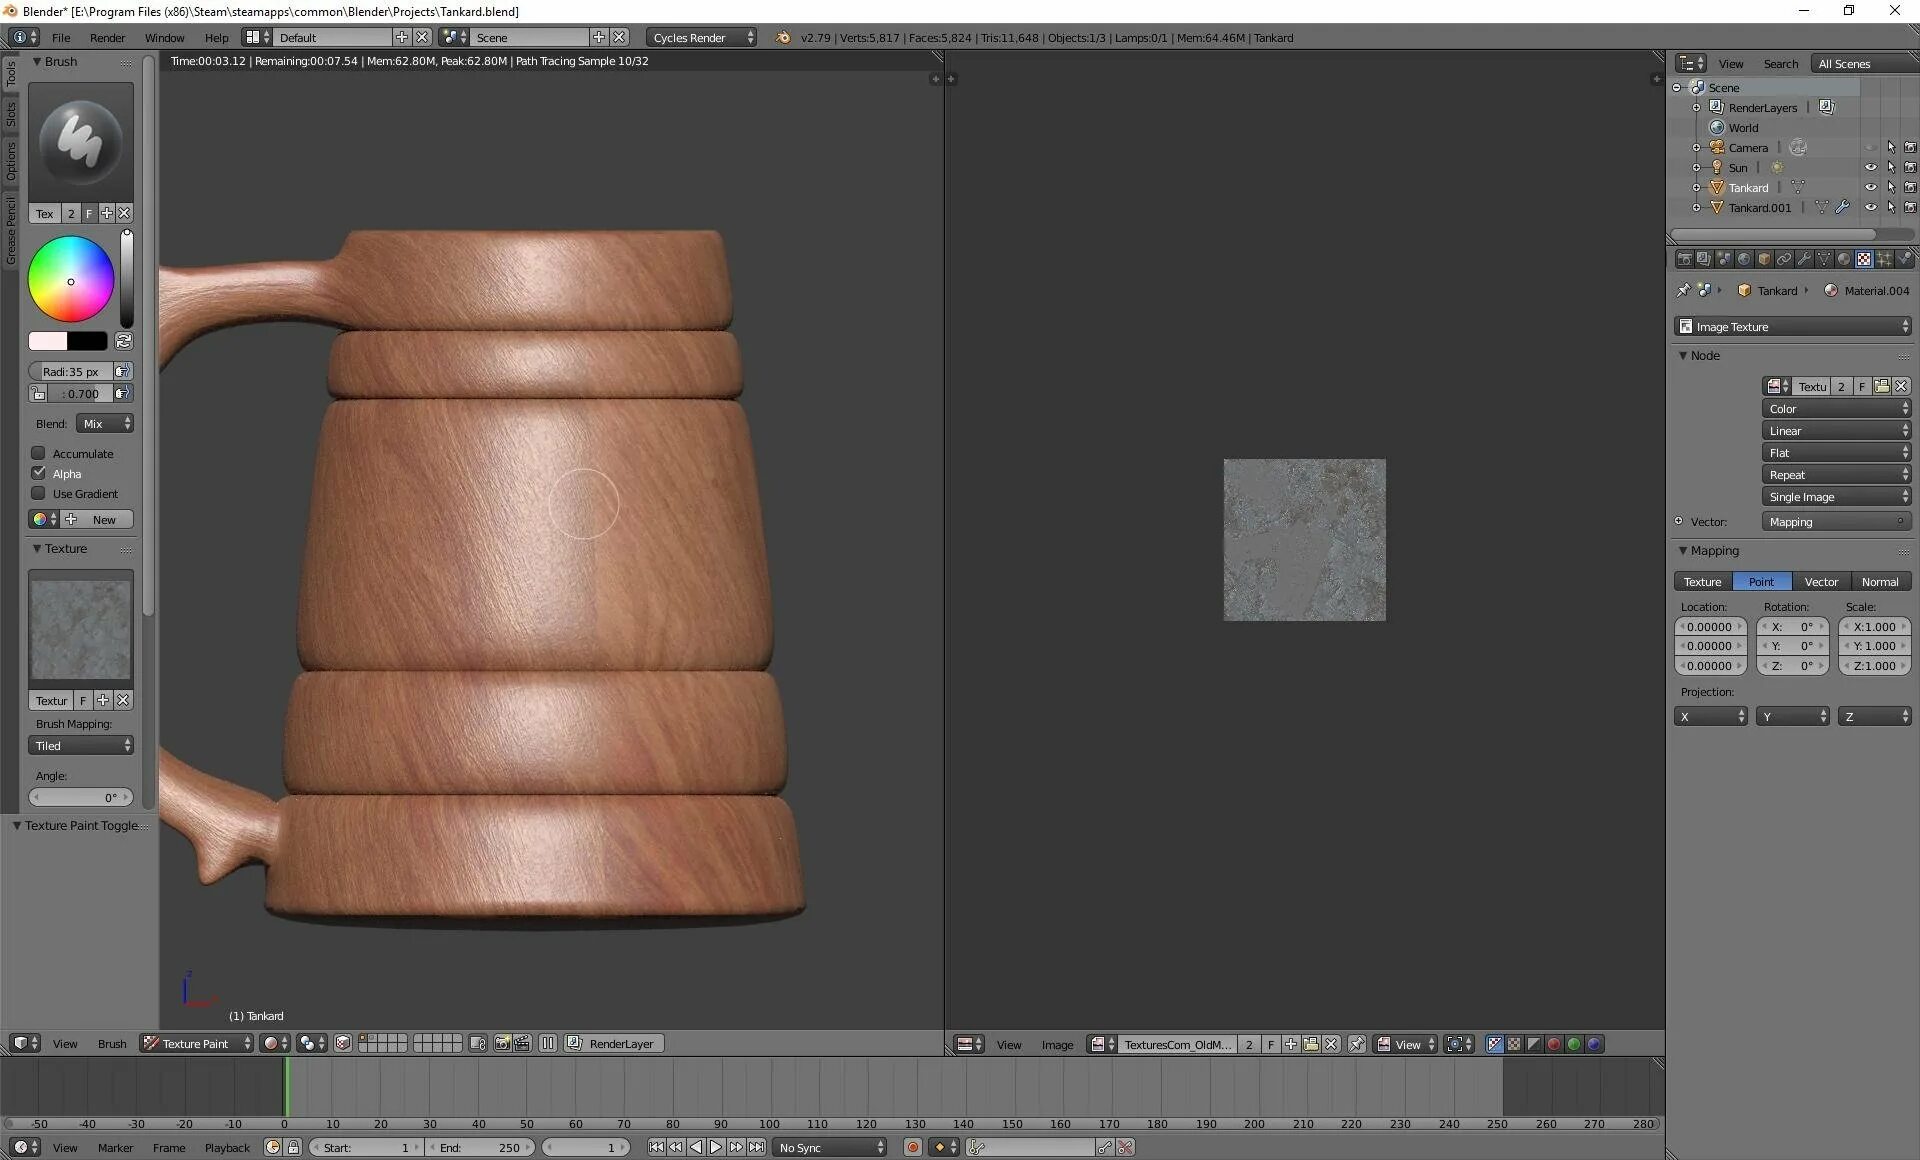Select the Vector mapping type tab
Image resolution: width=1920 pixels, height=1160 pixels.
pyautogui.click(x=1820, y=582)
